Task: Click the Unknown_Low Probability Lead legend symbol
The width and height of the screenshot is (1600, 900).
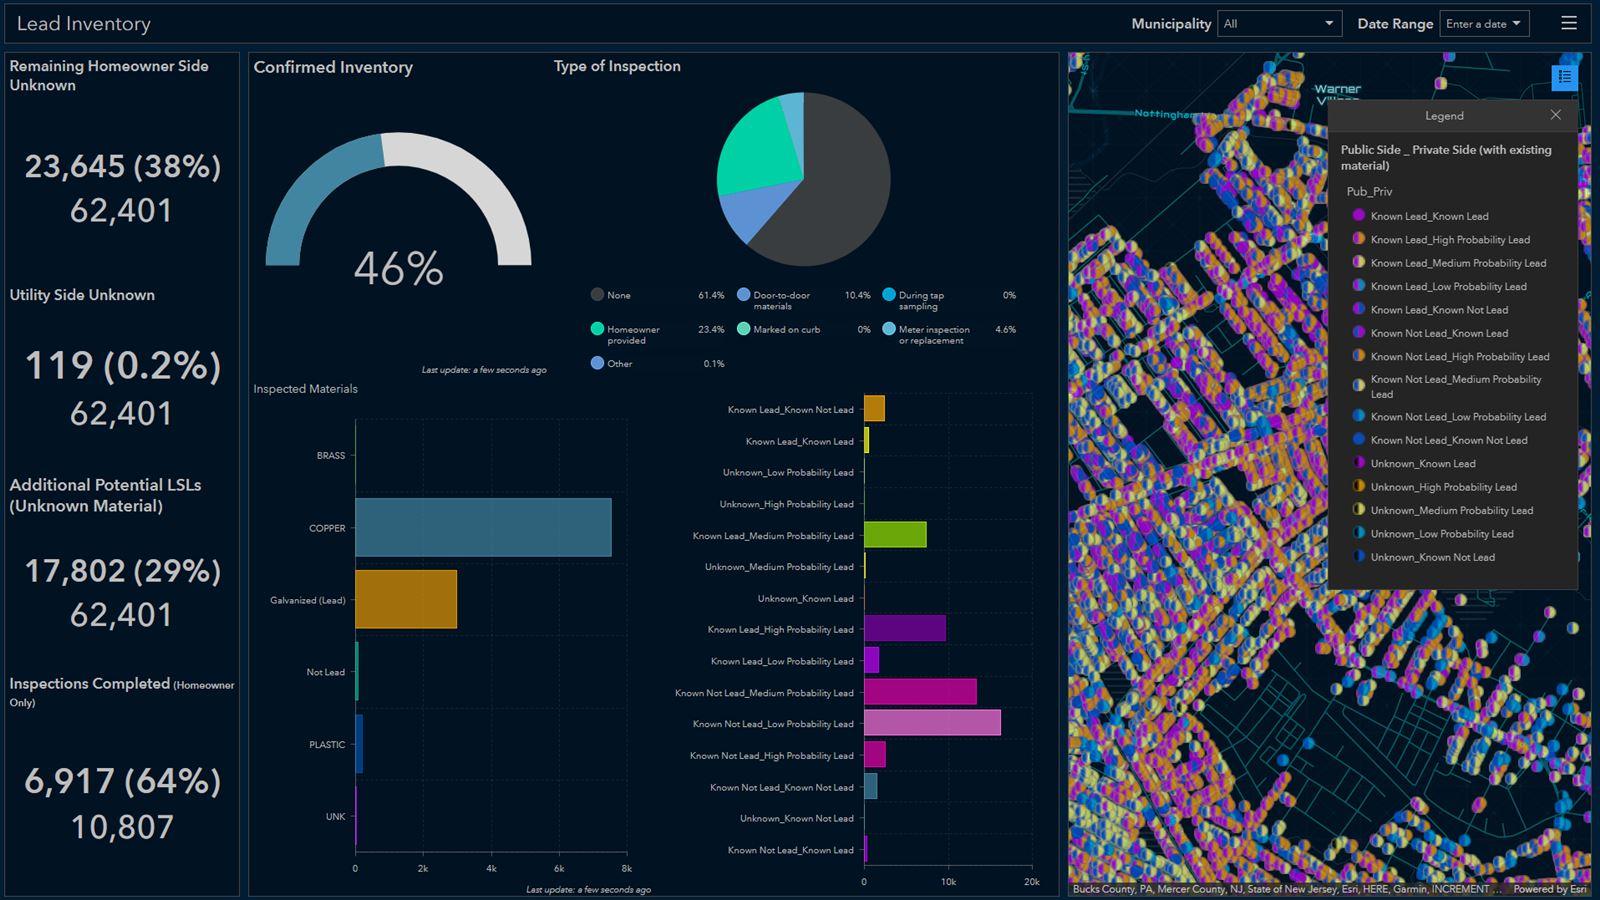Action: [x=1359, y=533]
